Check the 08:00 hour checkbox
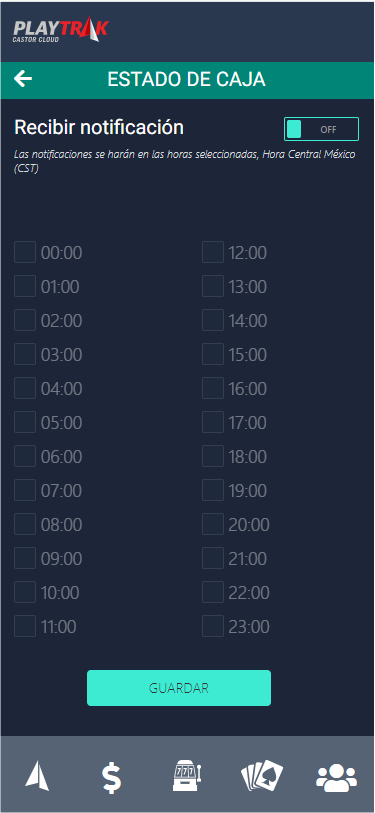This screenshot has width=375, height=813. point(25,524)
